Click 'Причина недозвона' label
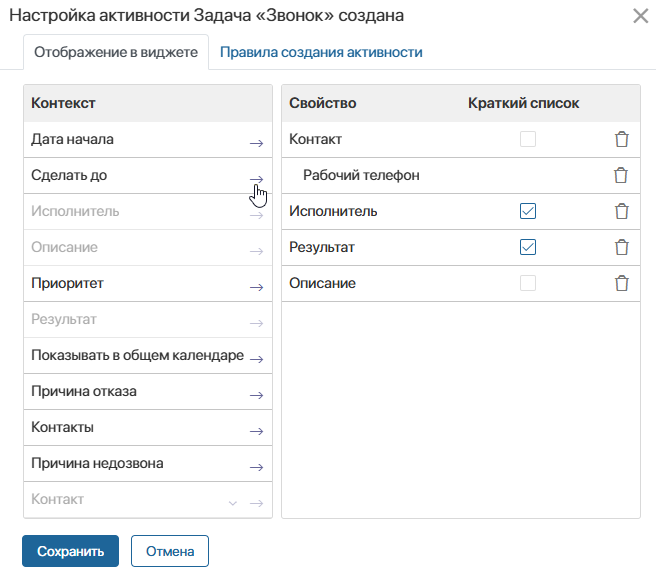The width and height of the screenshot is (656, 572). 97,463
